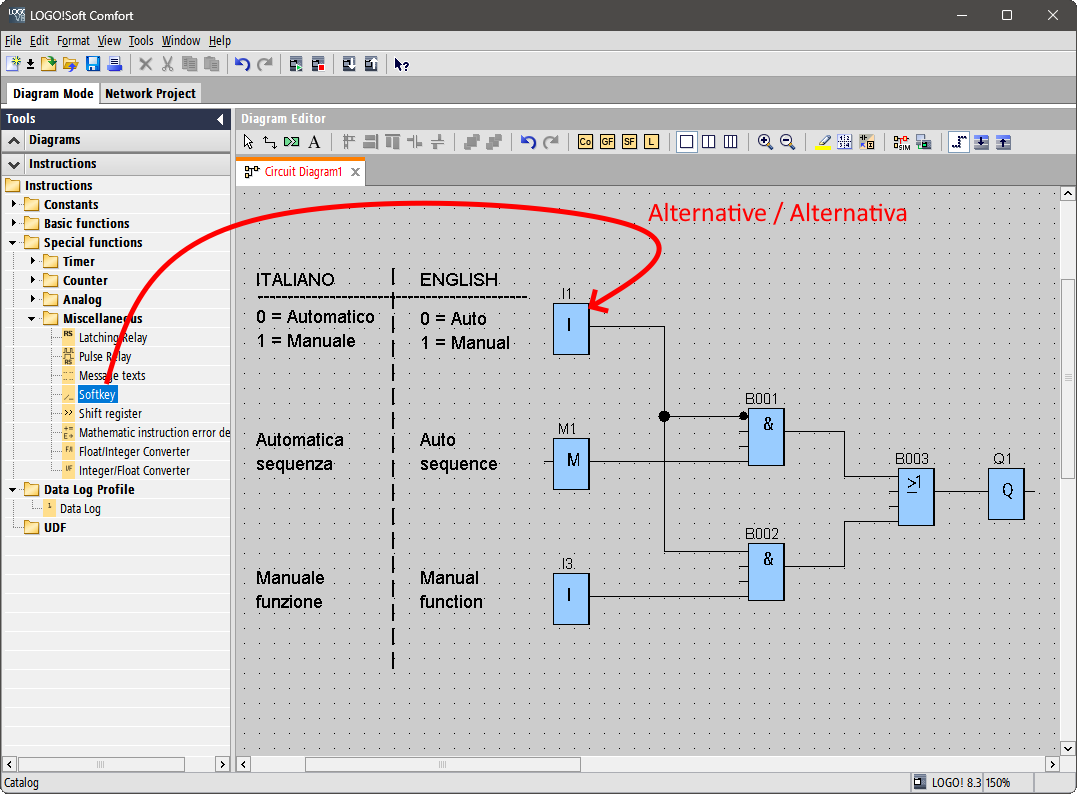Viewport: 1077px width, 794px height.
Task: Select Softkey in the Miscellaneous list
Action: click(98, 395)
